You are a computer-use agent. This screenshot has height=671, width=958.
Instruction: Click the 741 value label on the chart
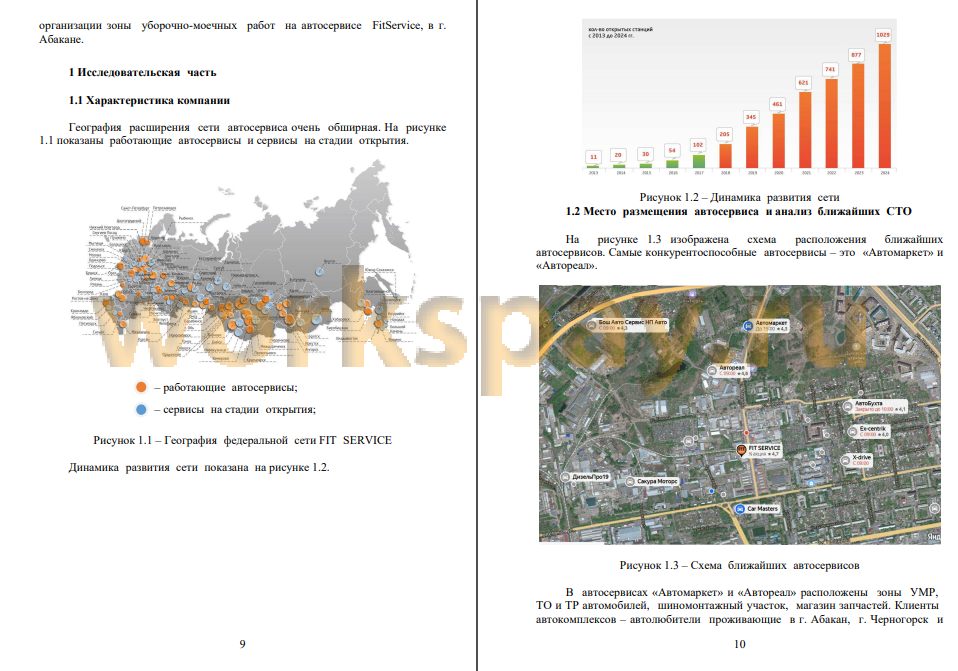click(830, 69)
